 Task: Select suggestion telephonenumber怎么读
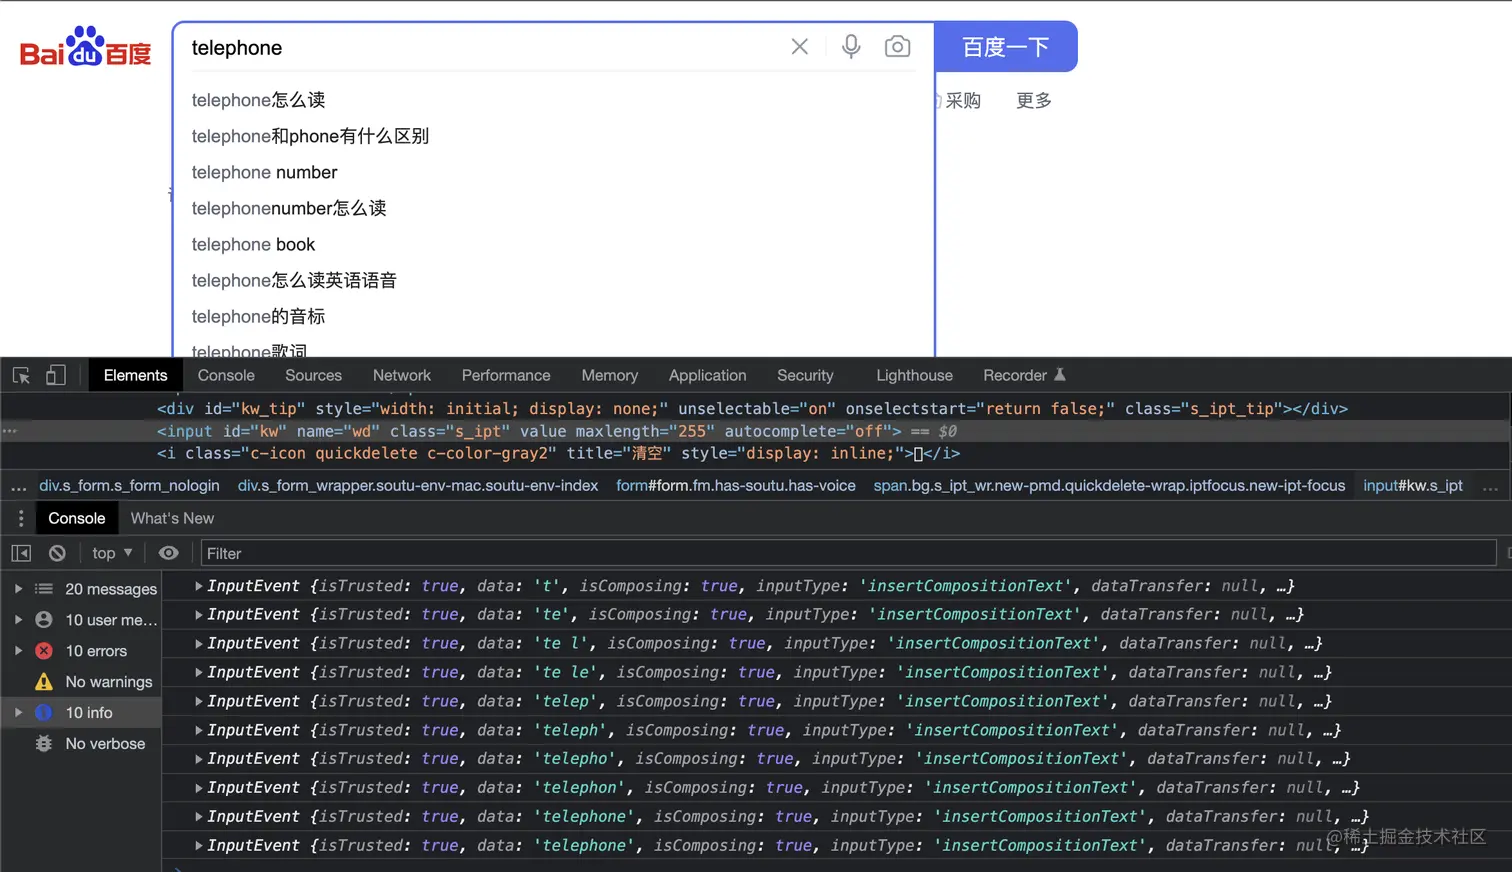tap(289, 208)
